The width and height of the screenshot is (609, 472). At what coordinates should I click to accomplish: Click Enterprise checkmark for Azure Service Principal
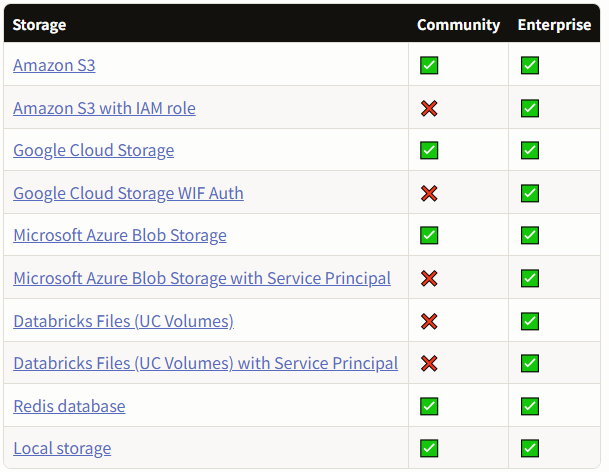530,278
